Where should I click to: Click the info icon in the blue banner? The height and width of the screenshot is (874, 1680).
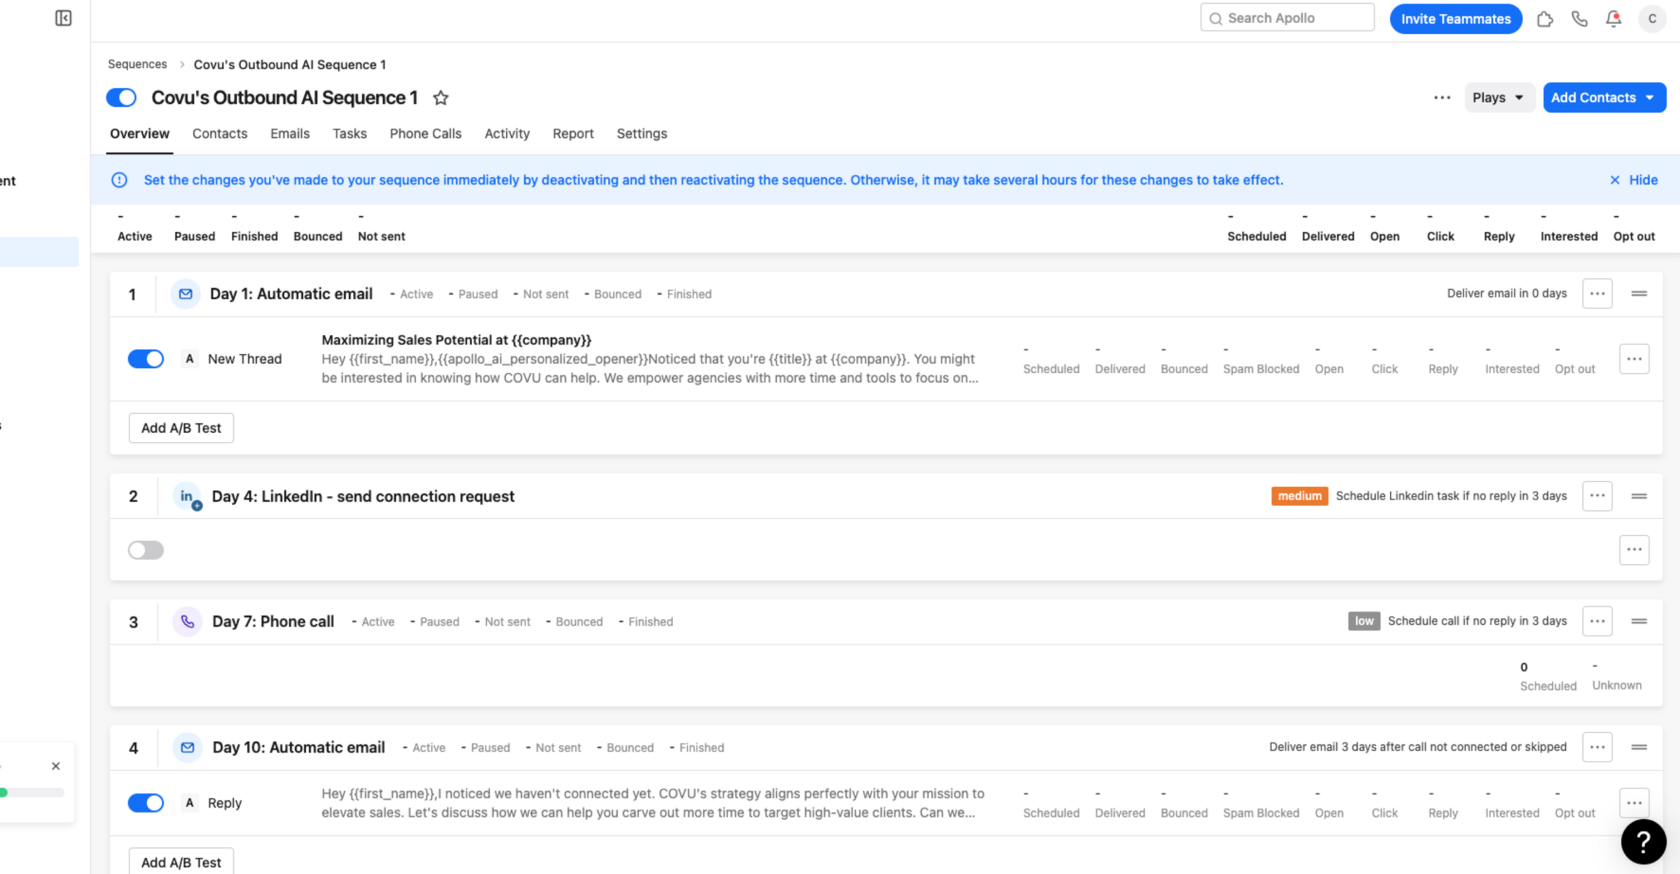(119, 180)
